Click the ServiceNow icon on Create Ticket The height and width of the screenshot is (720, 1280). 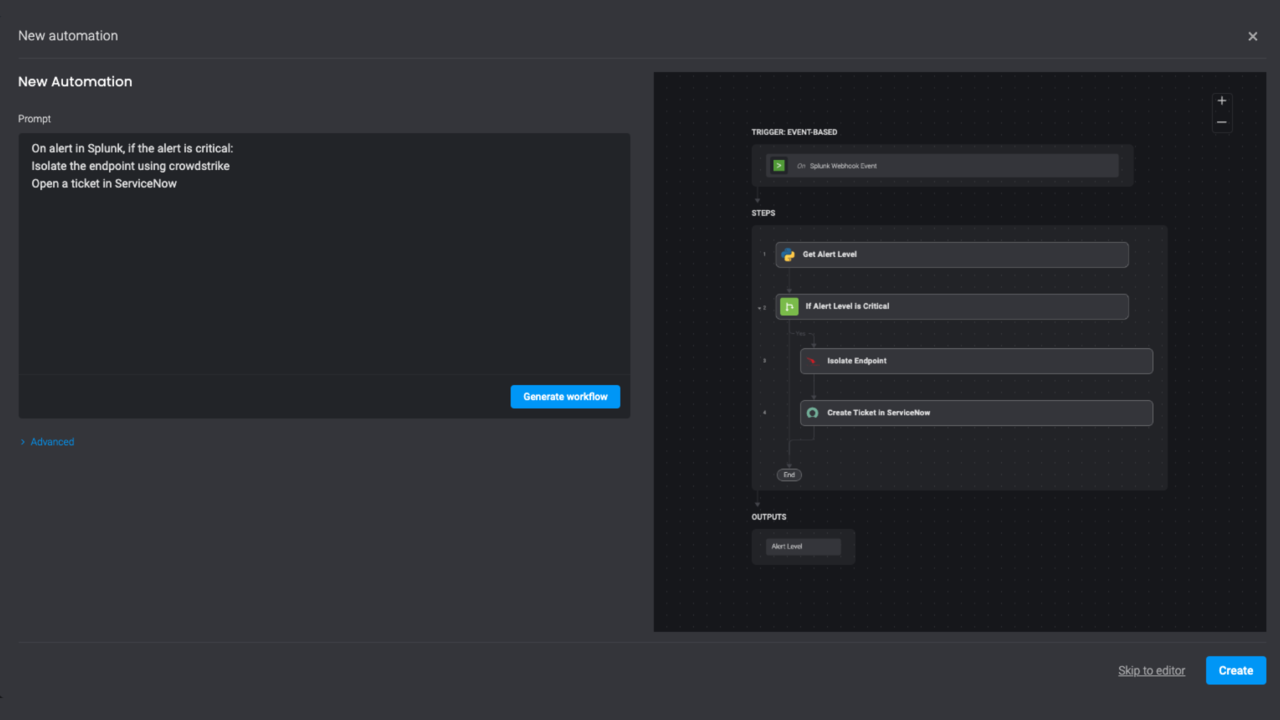[813, 413]
